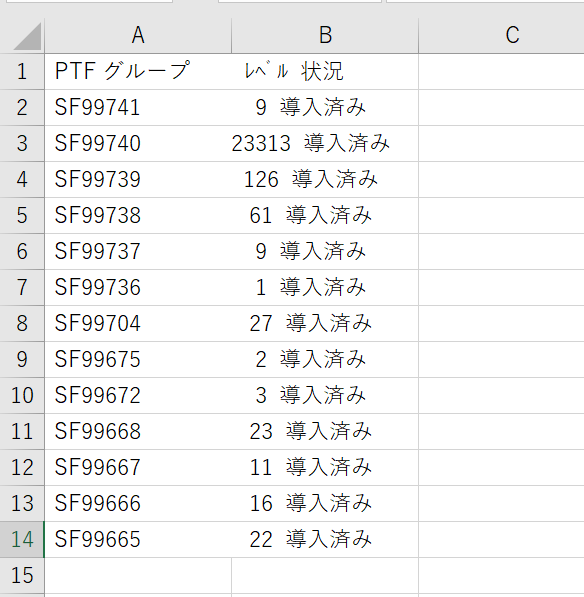Click cell showing 23313 導入済み
The height and width of the screenshot is (597, 584).
point(325,144)
